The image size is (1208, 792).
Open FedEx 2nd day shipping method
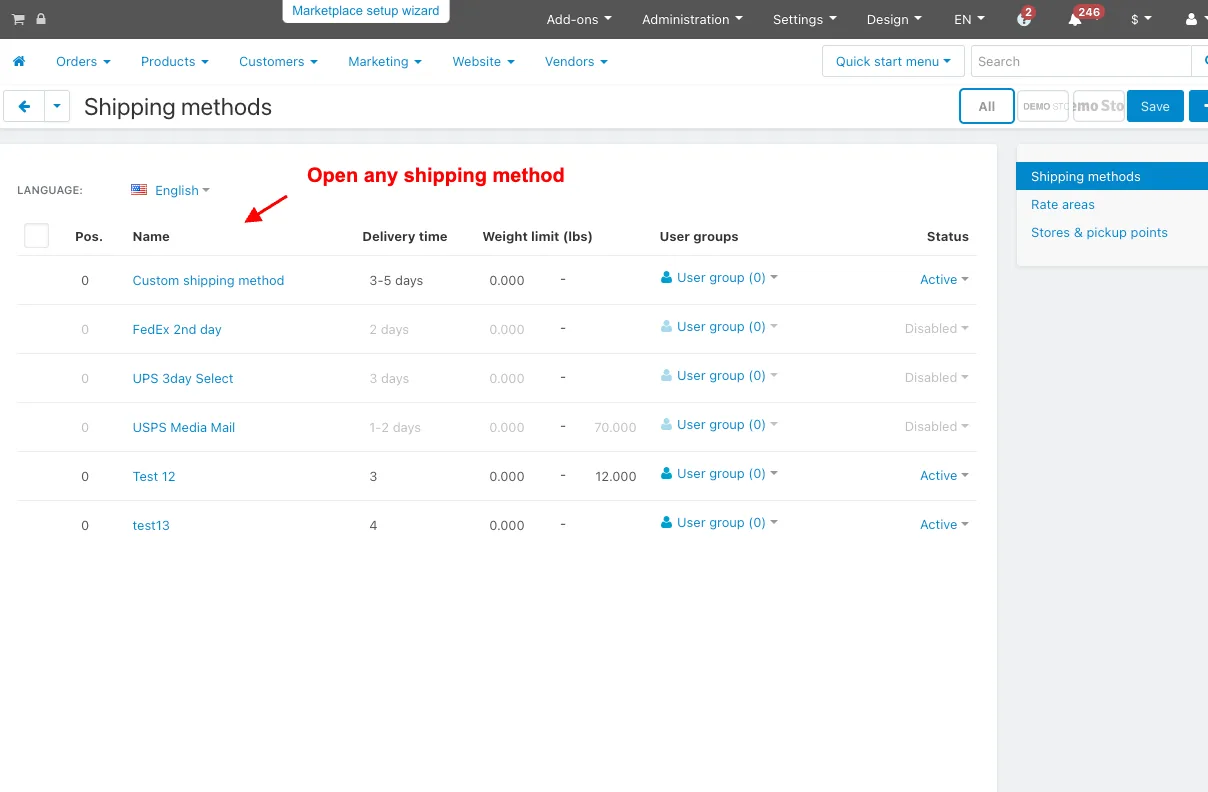(177, 329)
